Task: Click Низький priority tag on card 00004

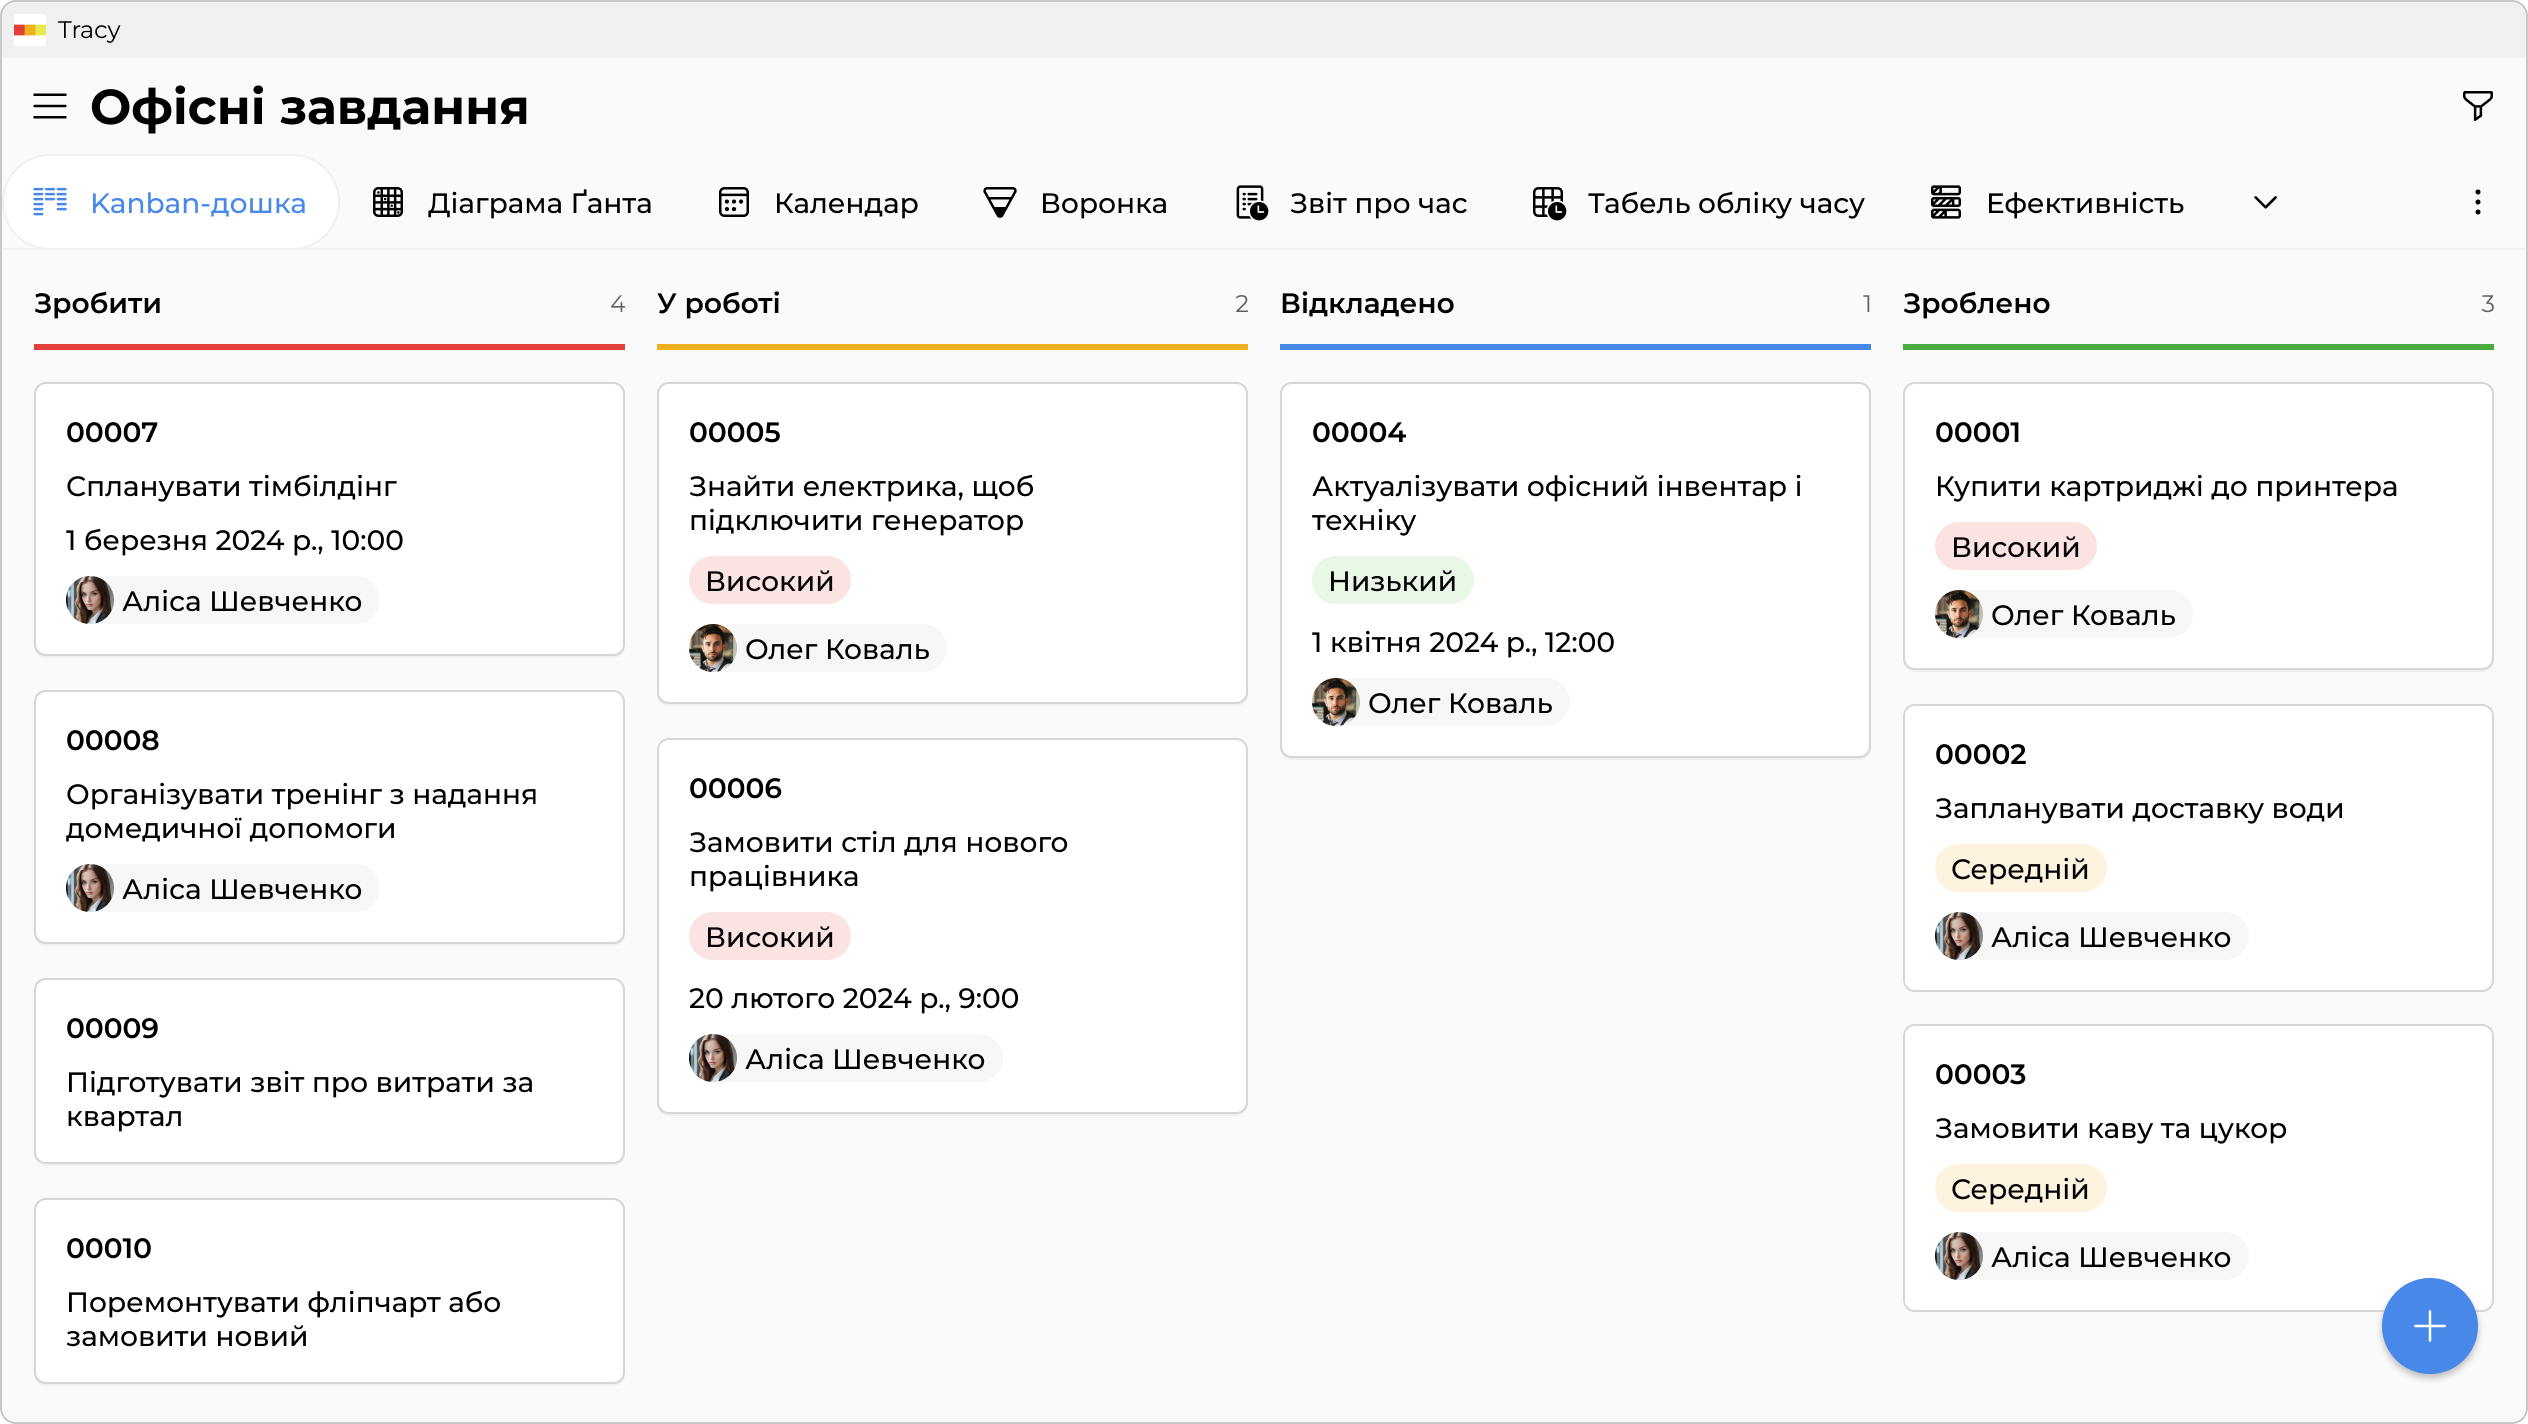Action: (x=1392, y=581)
